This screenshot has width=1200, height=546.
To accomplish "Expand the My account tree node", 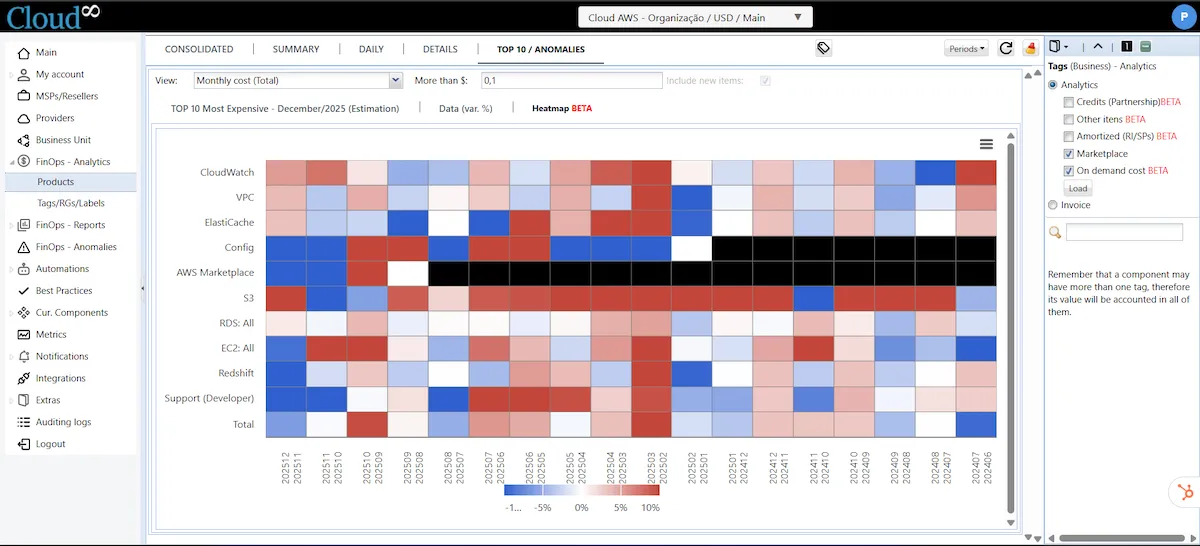I will 11,75.
